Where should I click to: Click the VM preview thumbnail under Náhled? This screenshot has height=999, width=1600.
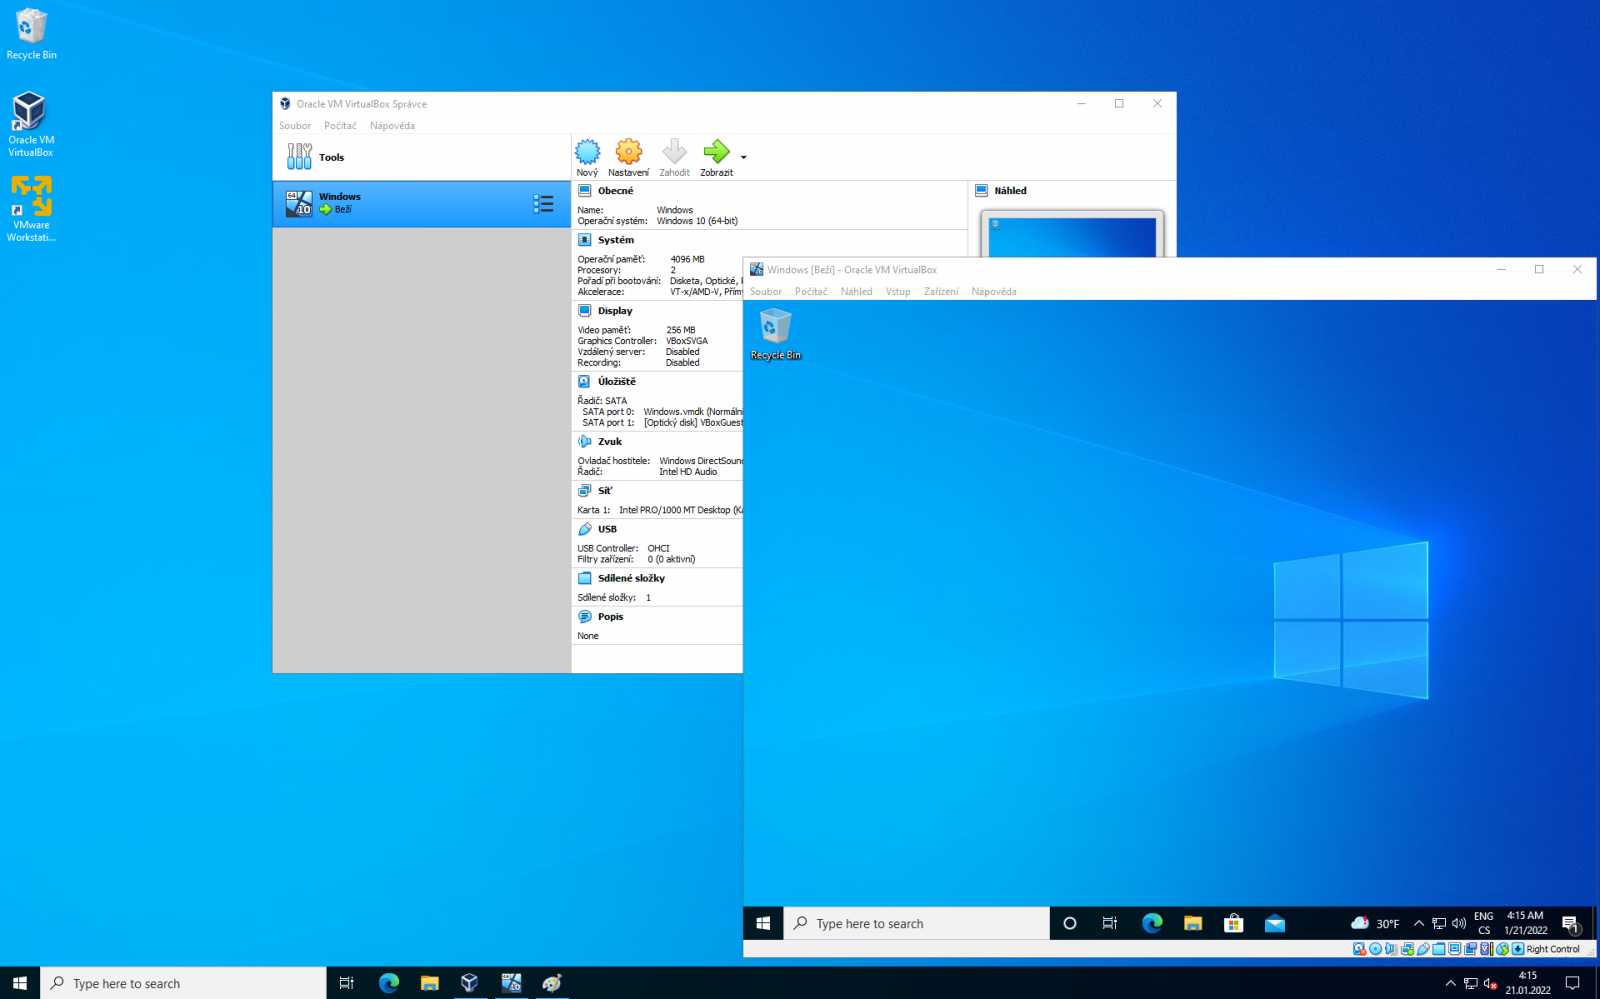coord(1072,236)
